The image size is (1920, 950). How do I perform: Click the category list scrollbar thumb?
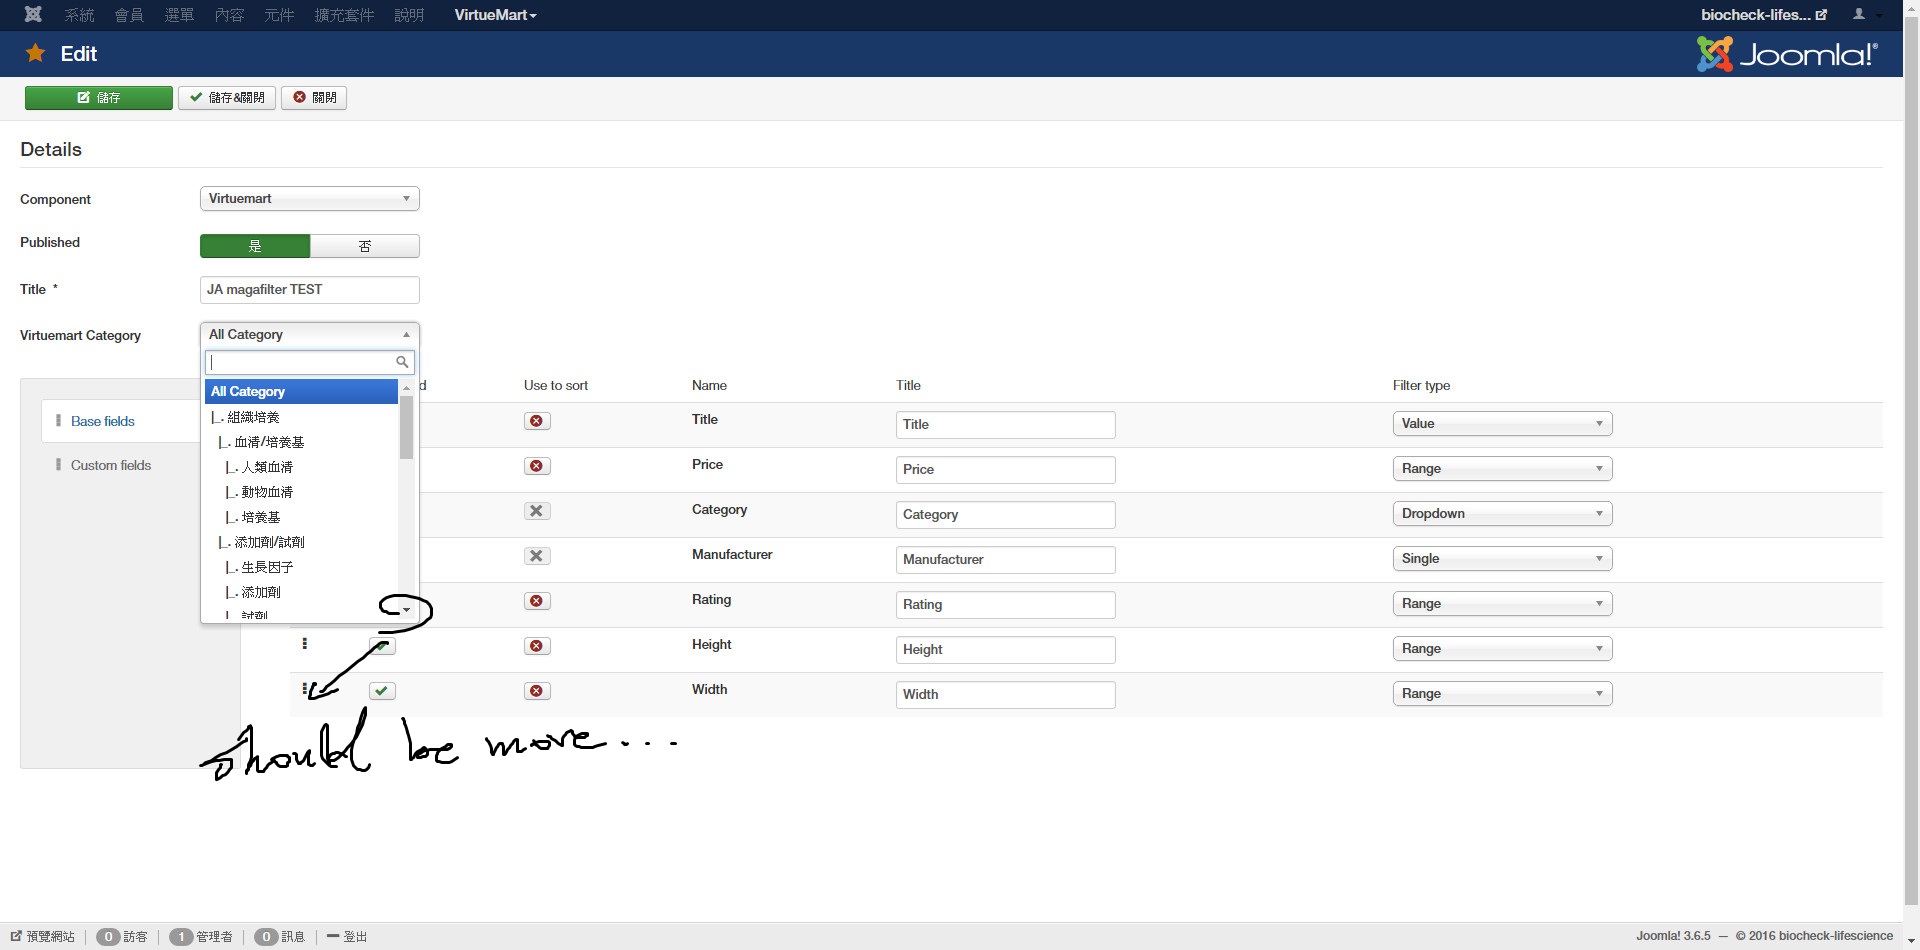click(406, 427)
